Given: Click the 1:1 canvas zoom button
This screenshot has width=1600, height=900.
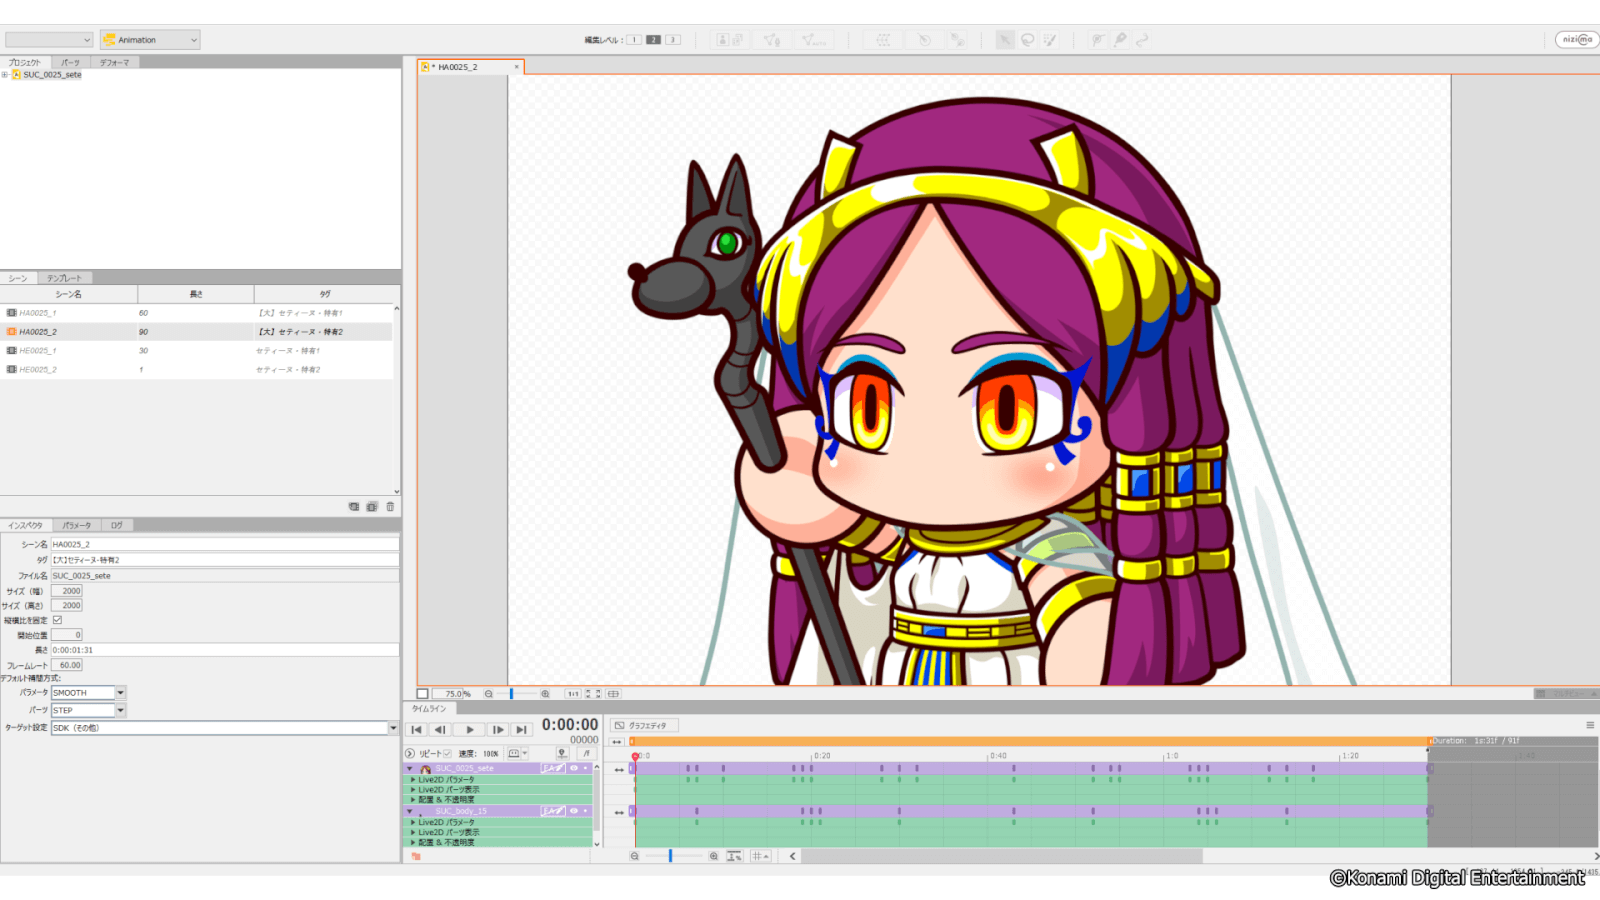Looking at the screenshot, I should [573, 694].
